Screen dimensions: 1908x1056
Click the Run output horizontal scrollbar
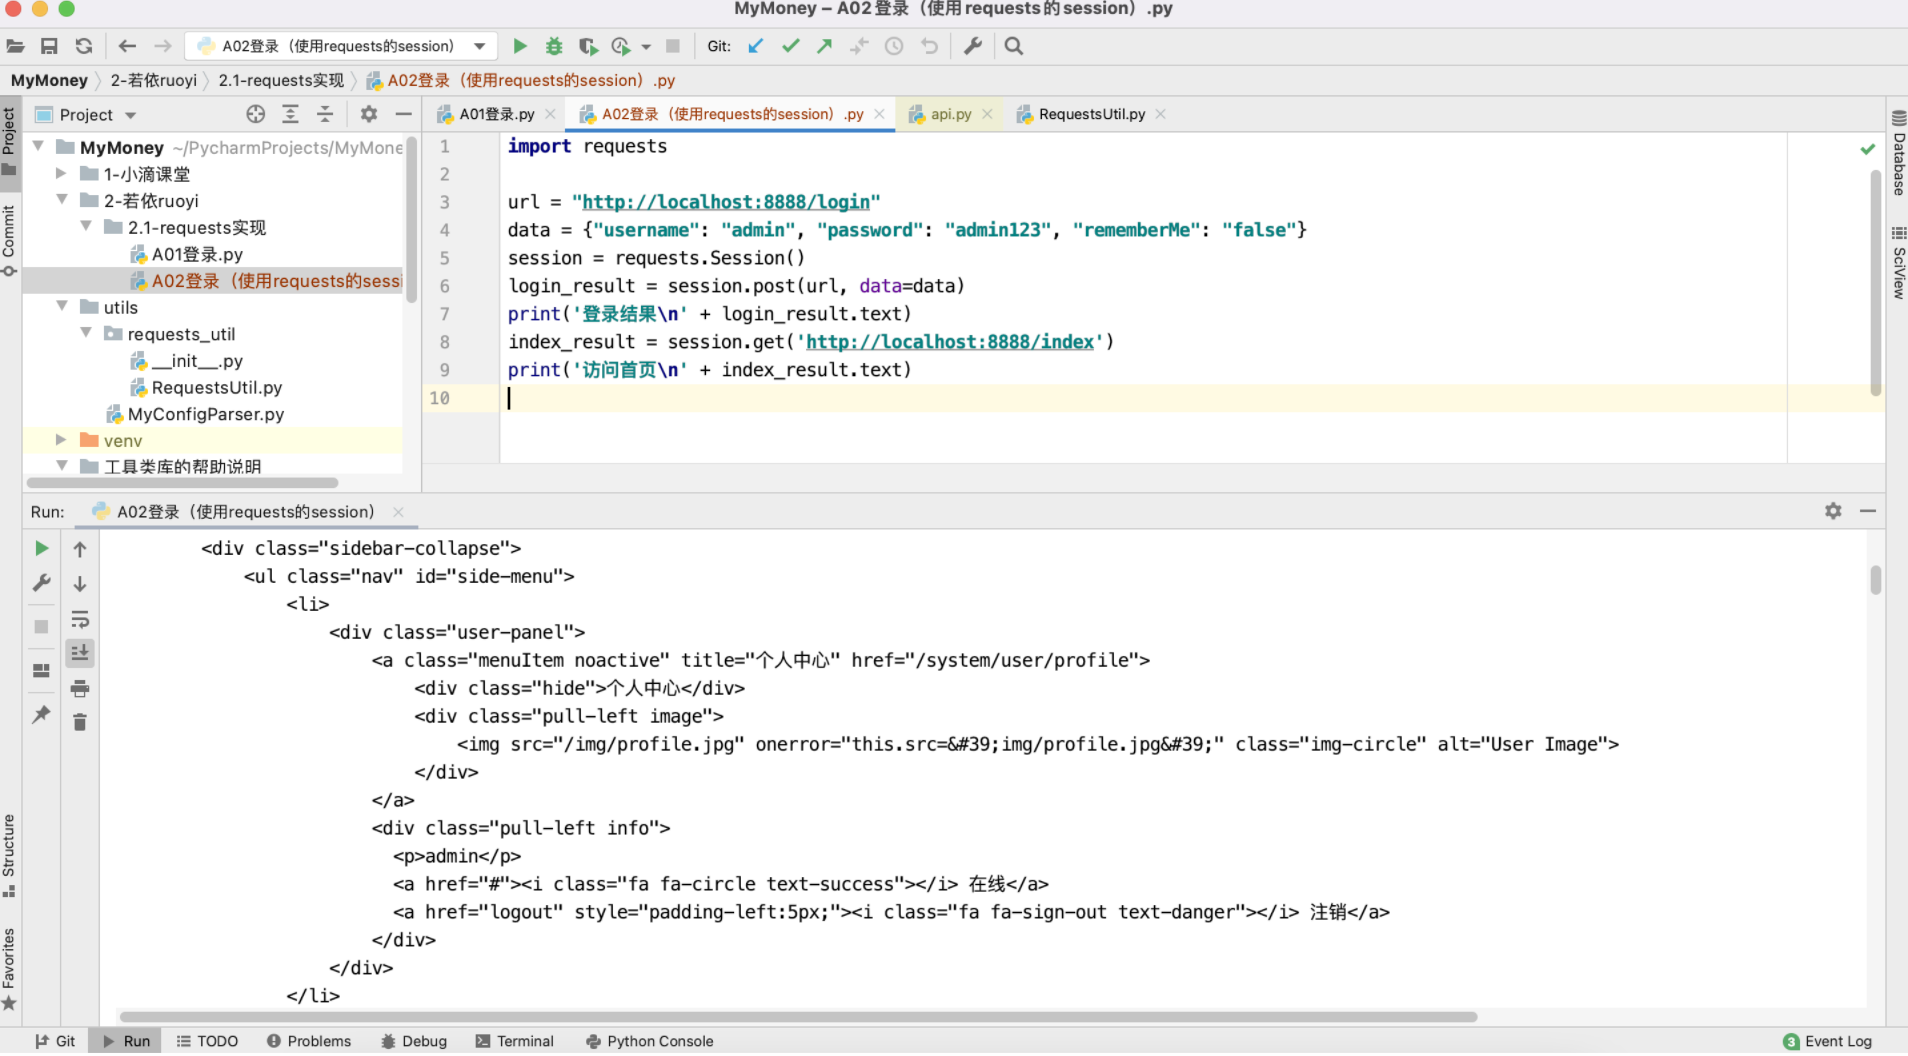(798, 1017)
